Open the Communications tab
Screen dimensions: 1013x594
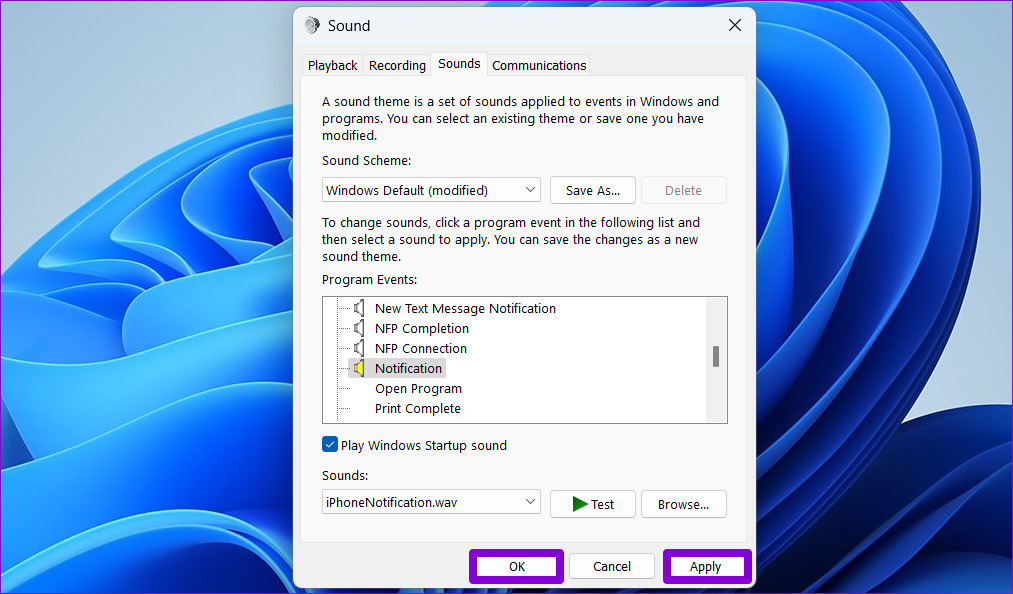coord(539,65)
